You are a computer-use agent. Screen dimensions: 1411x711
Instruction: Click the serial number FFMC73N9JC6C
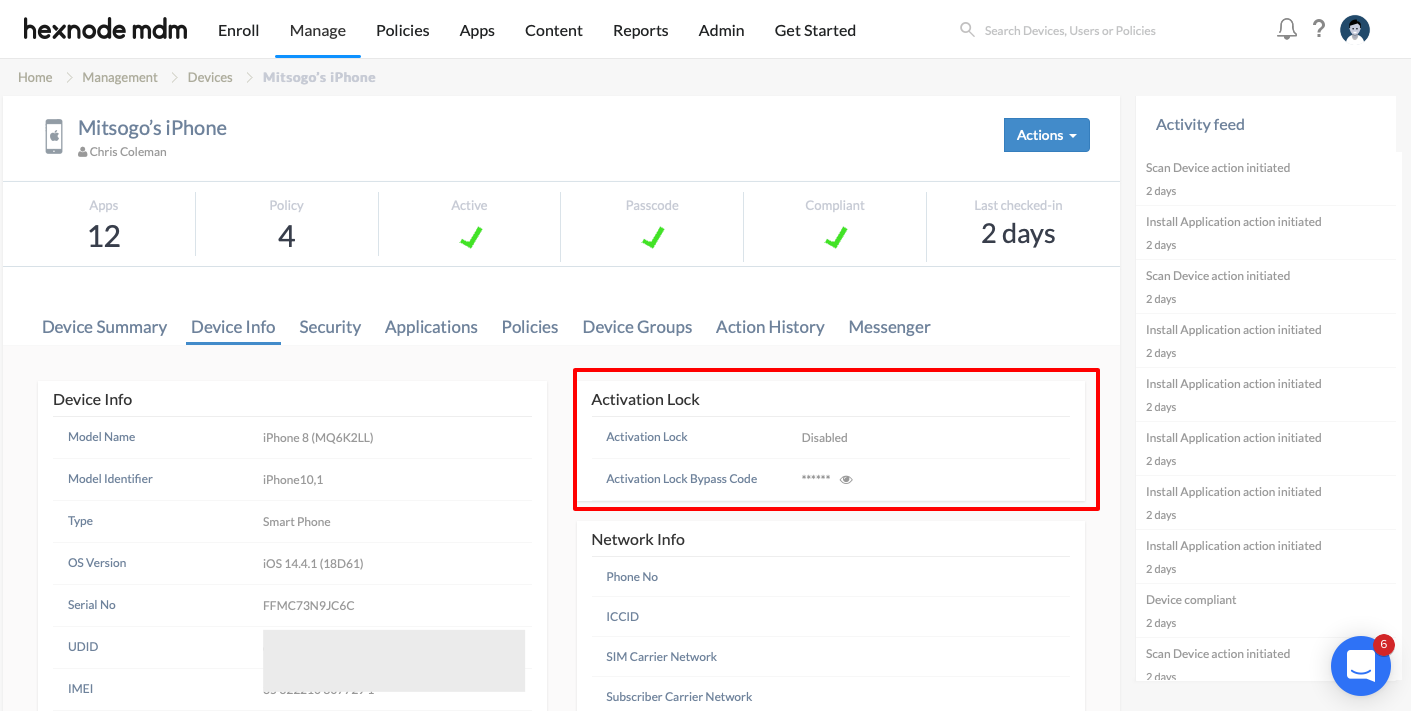(308, 605)
